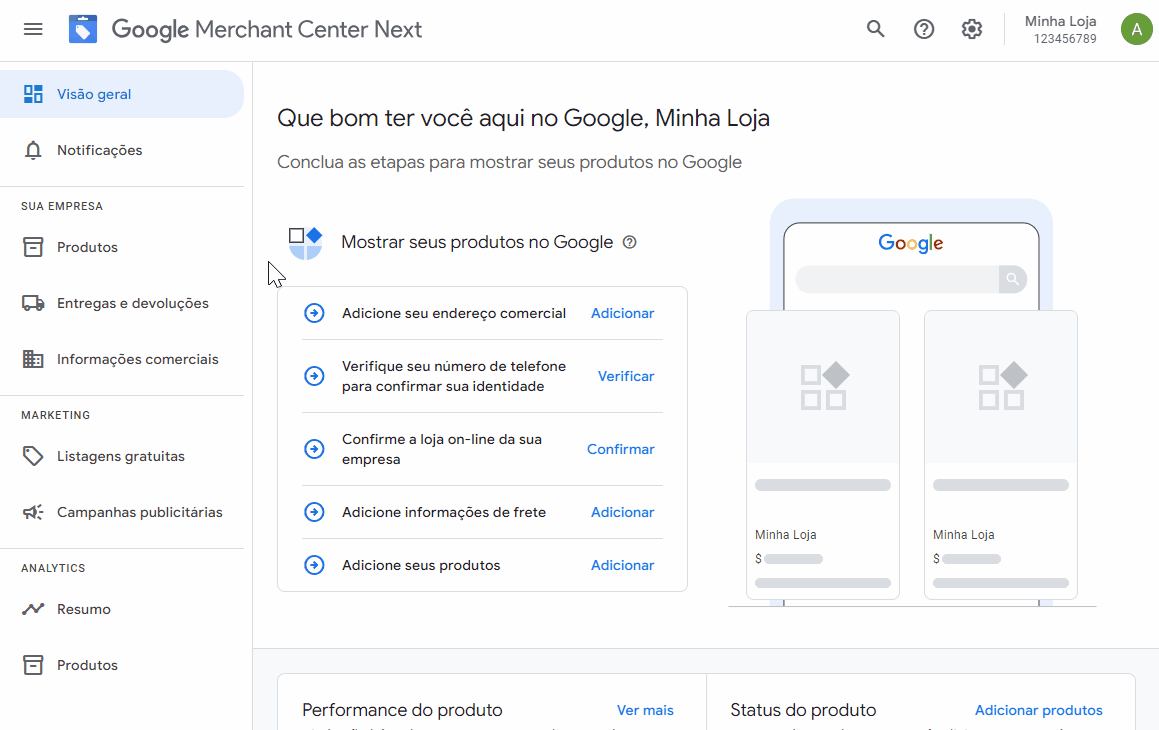Open Resumo under Analytics
The image size is (1159, 730).
click(83, 609)
